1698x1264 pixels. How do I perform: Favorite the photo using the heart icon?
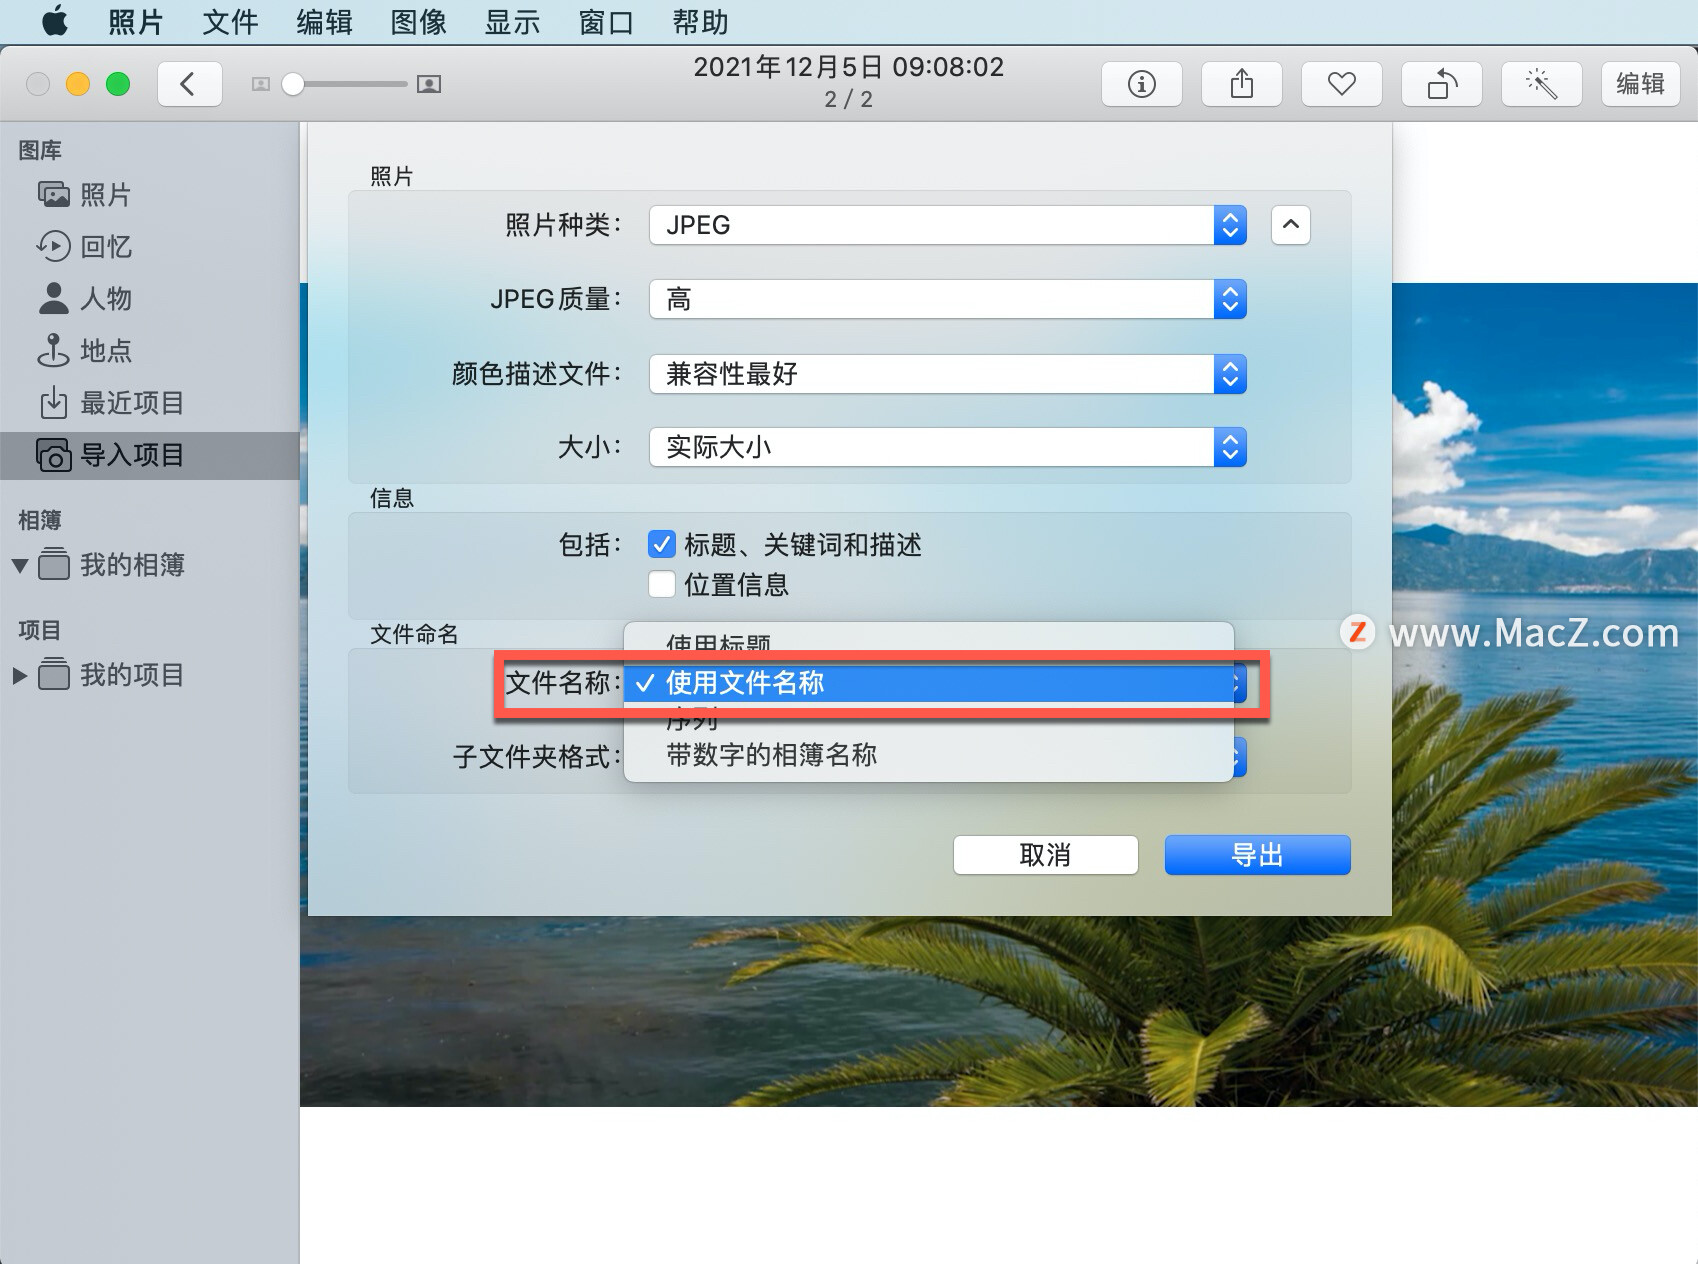(1341, 84)
